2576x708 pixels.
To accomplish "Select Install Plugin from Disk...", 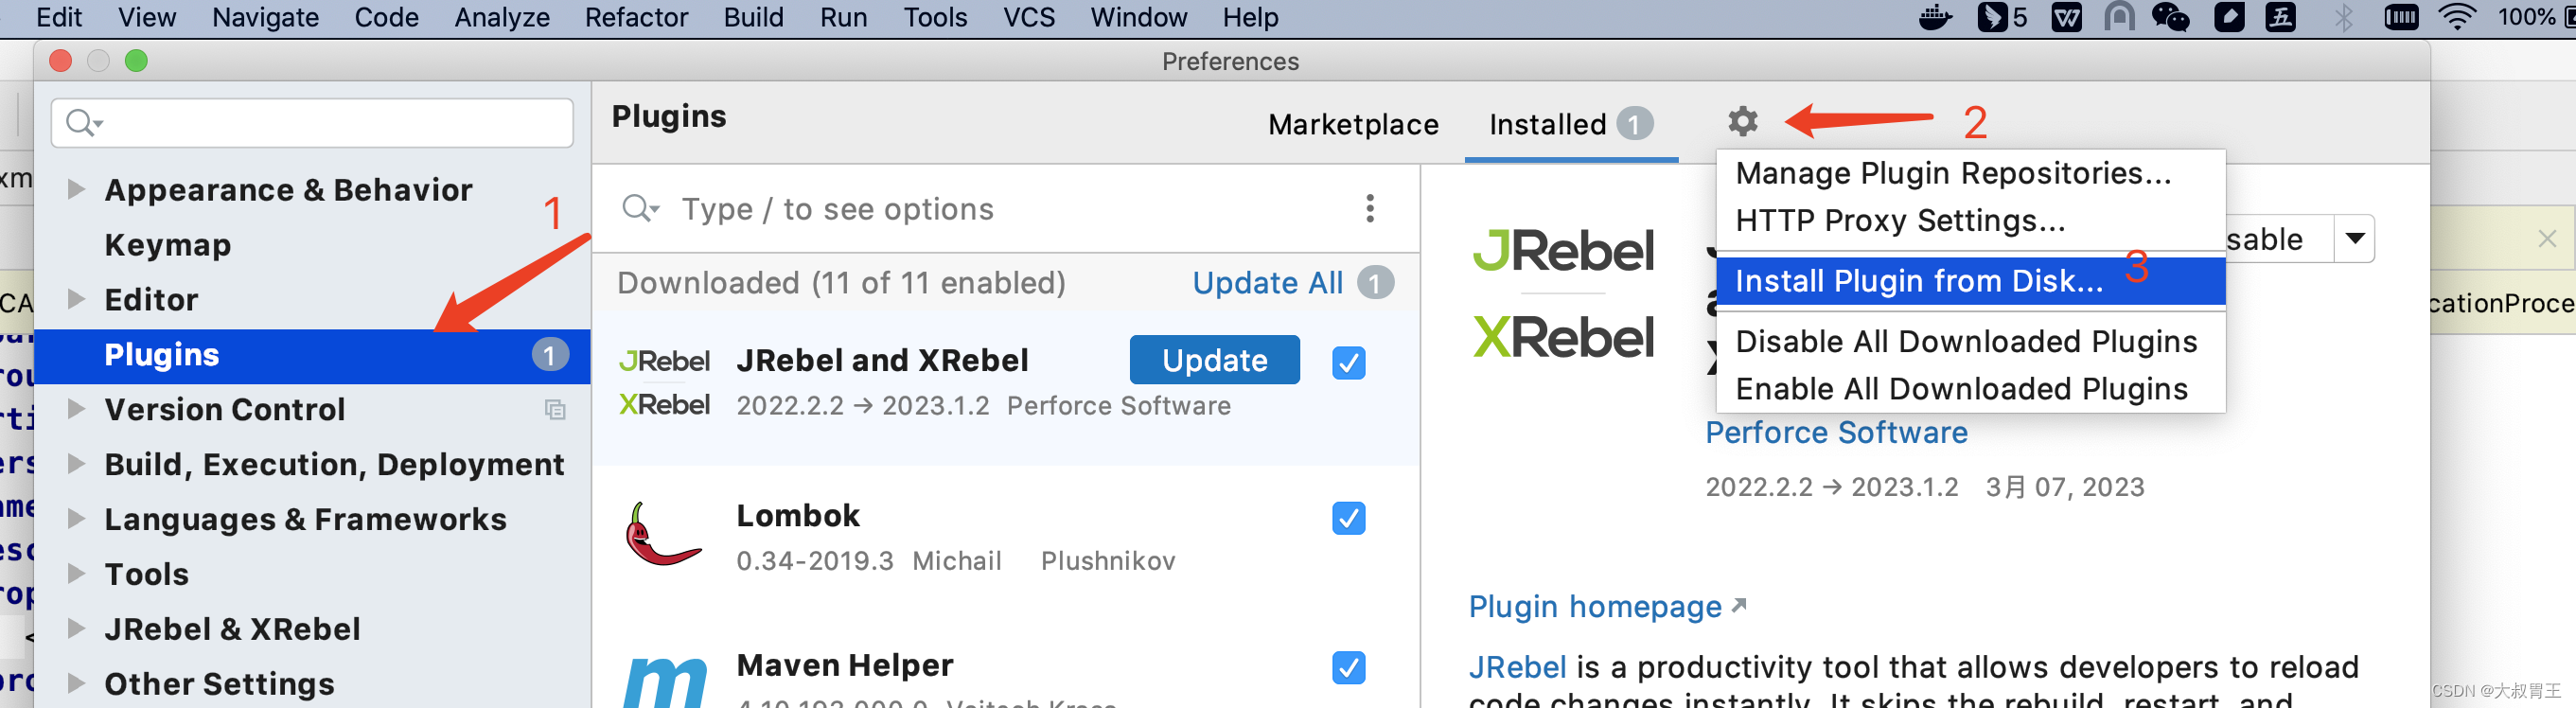I will coord(1918,281).
